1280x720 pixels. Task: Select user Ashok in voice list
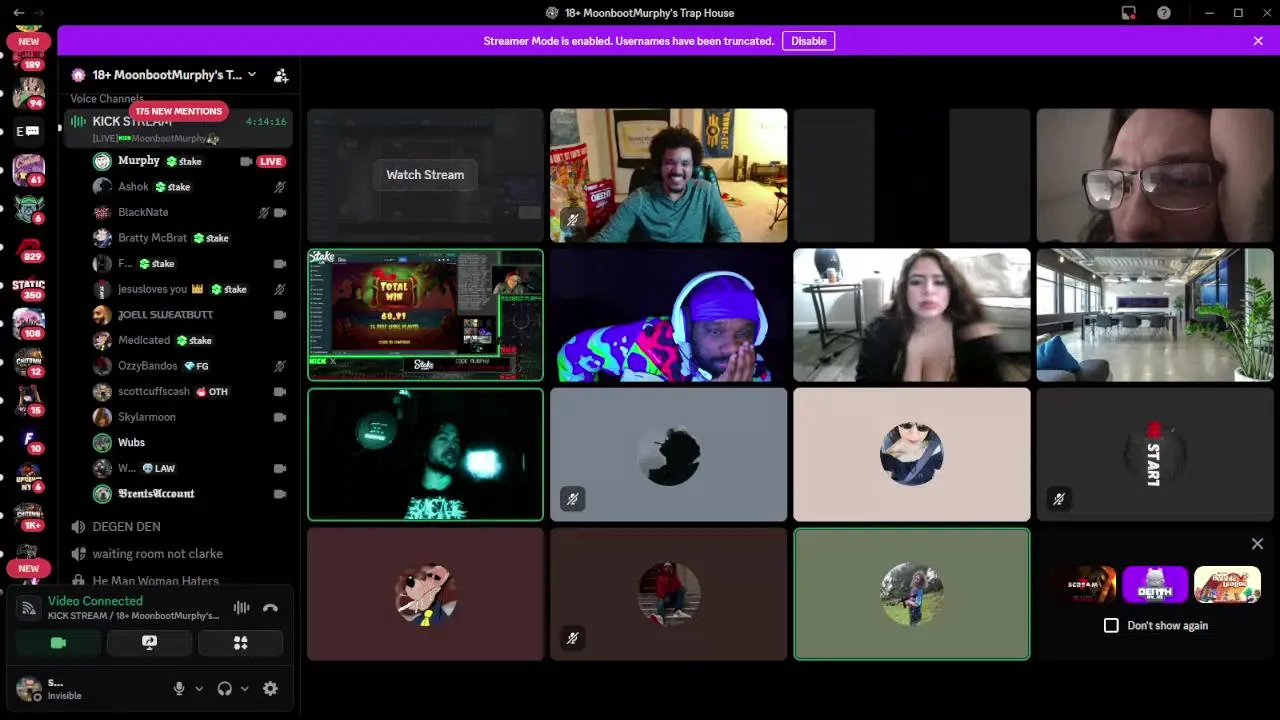tap(133, 187)
